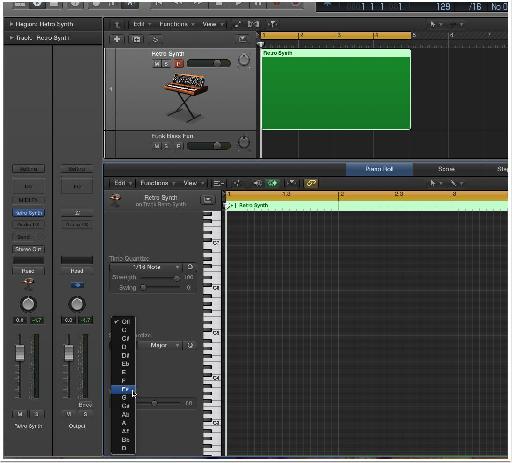Choose G in scale key list
The image size is (512, 463).
pyautogui.click(x=123, y=398)
